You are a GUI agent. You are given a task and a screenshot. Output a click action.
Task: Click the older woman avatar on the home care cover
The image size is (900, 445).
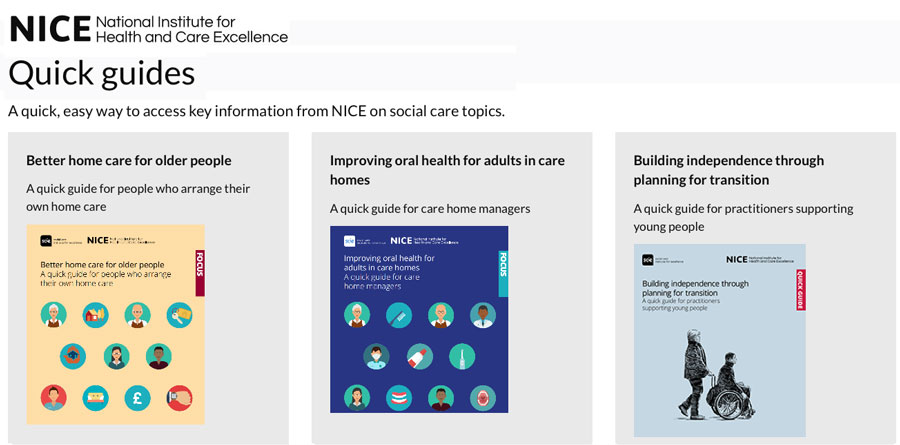tap(53, 315)
